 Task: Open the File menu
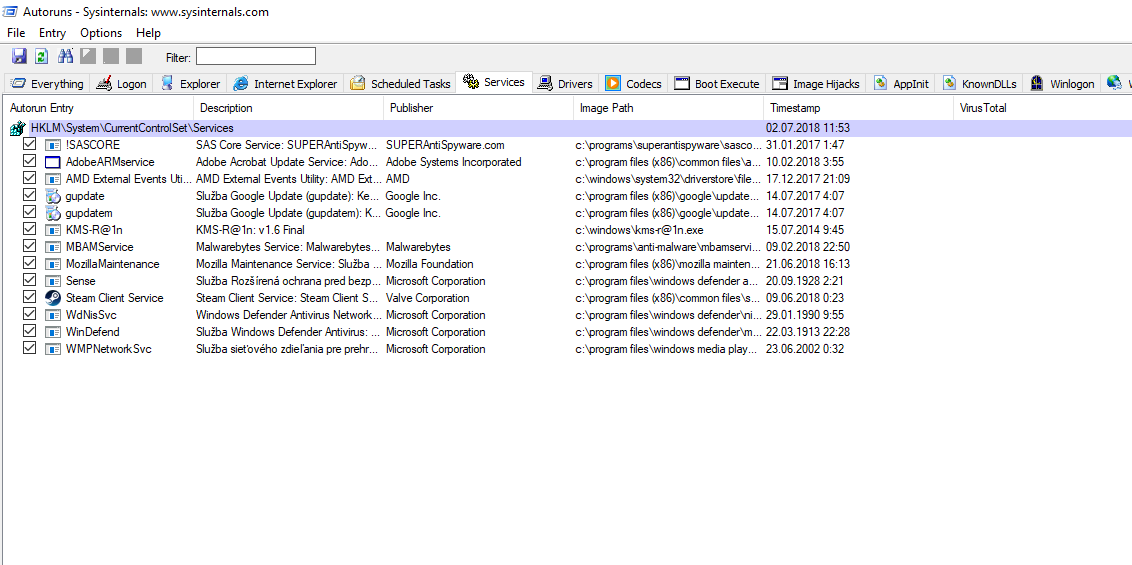pos(16,33)
